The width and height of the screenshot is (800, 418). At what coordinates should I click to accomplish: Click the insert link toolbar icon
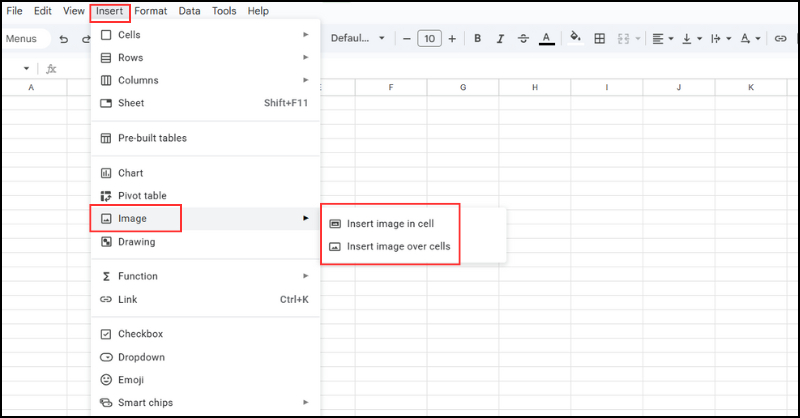coord(780,38)
